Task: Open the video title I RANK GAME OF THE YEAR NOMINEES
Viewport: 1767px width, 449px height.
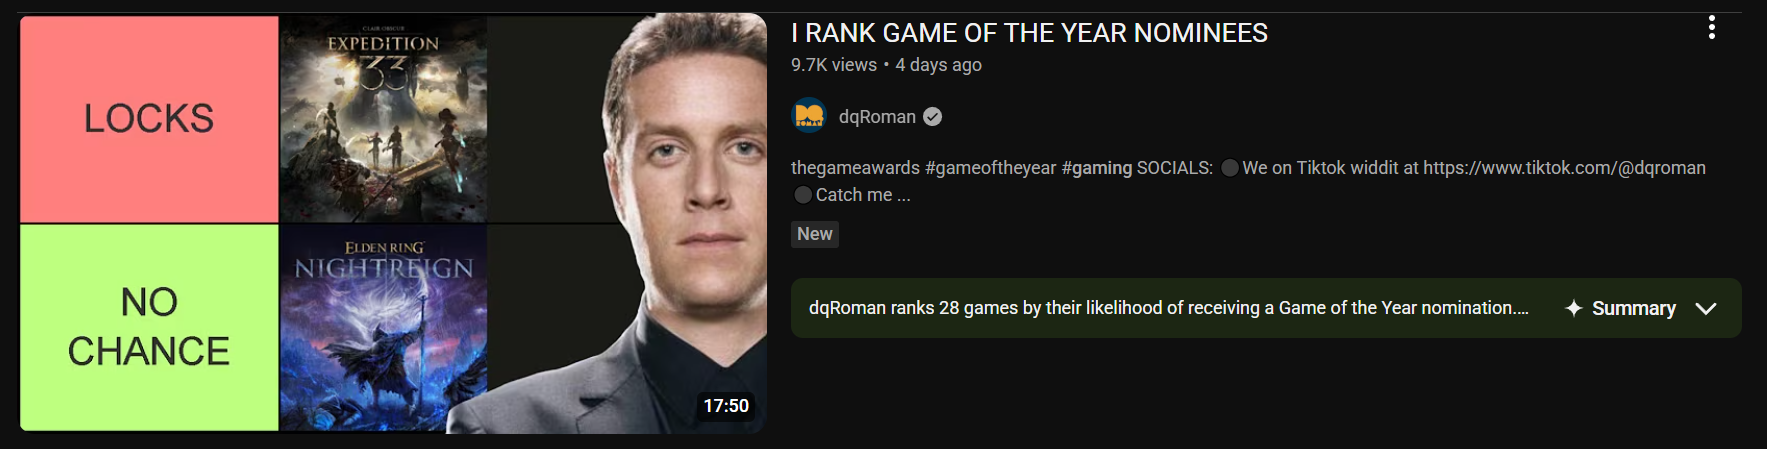Action: pyautogui.click(x=1029, y=33)
